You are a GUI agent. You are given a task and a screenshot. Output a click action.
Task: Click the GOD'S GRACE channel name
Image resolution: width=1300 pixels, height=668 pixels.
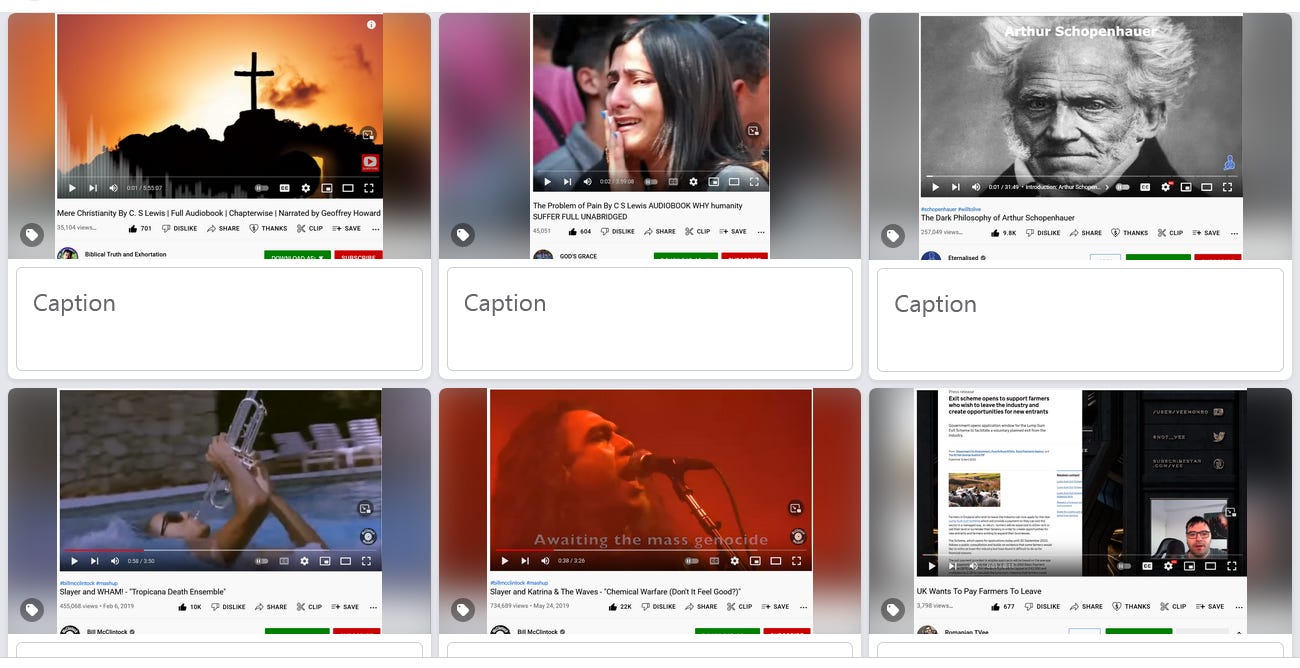[x=580, y=256]
